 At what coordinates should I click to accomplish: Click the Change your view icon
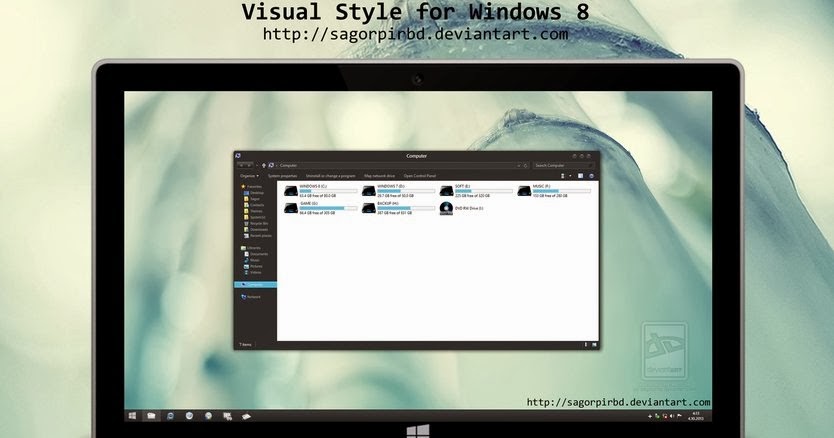(563, 176)
